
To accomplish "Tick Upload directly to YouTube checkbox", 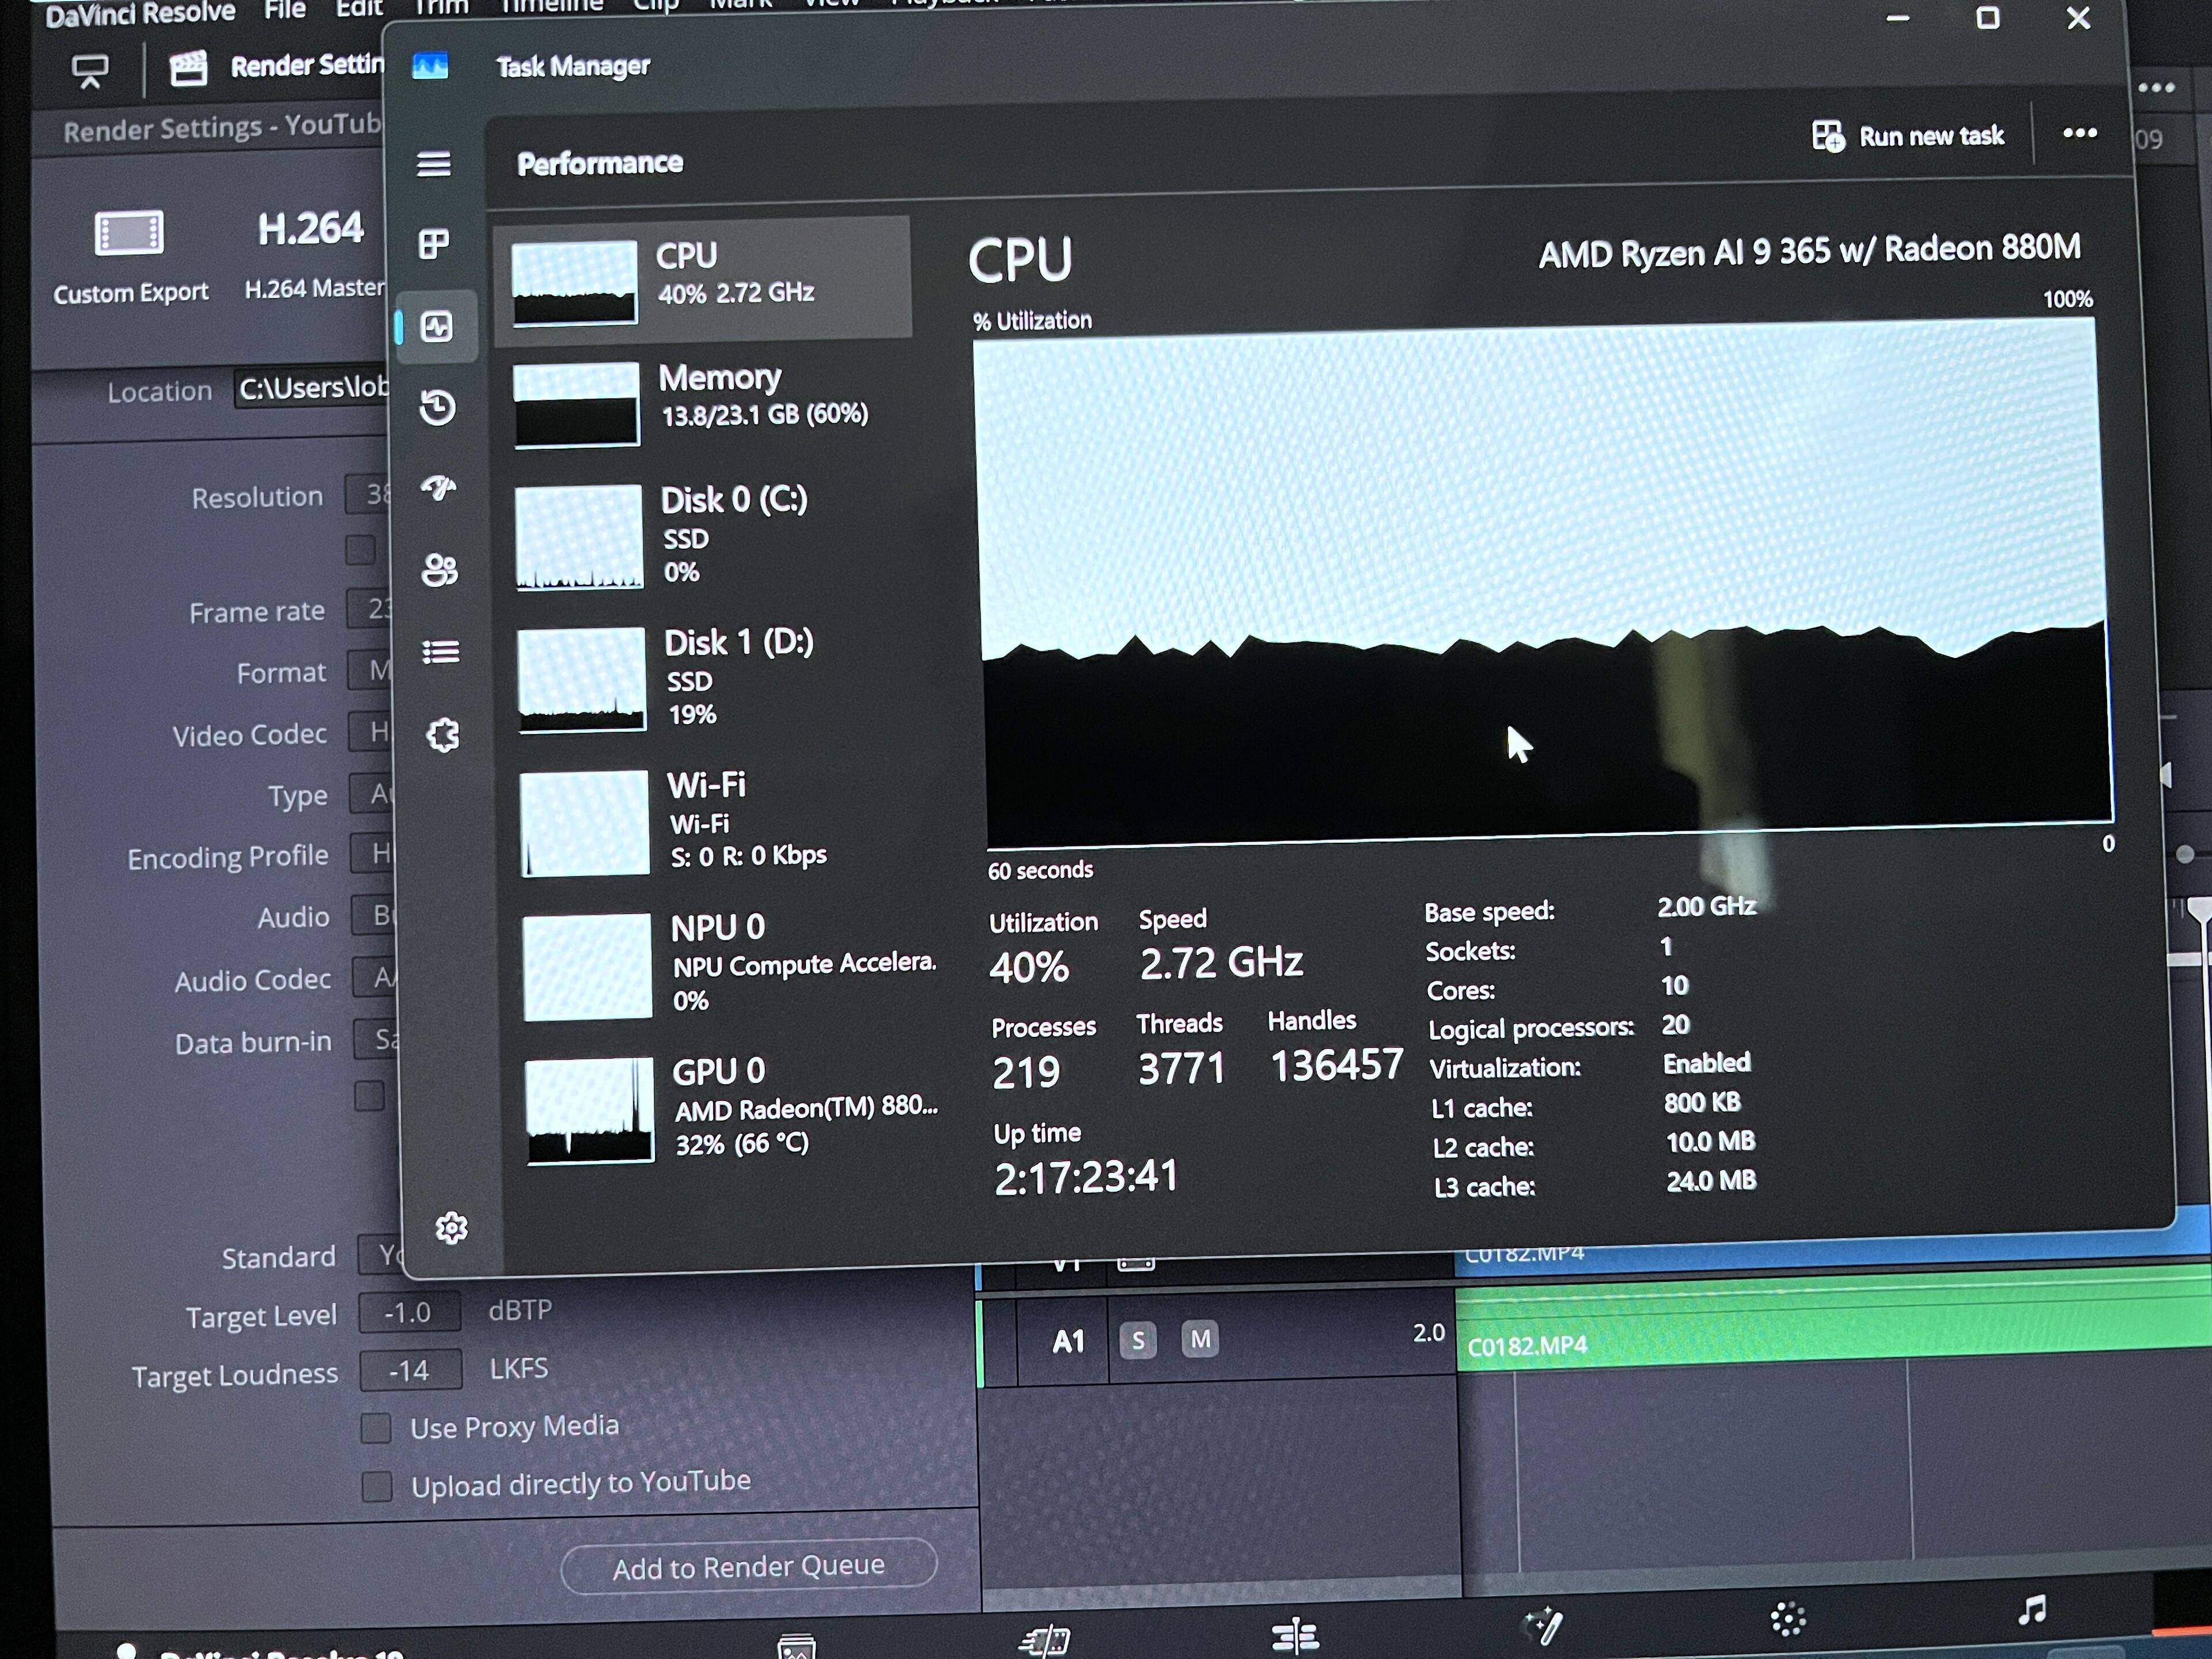I will point(377,1486).
